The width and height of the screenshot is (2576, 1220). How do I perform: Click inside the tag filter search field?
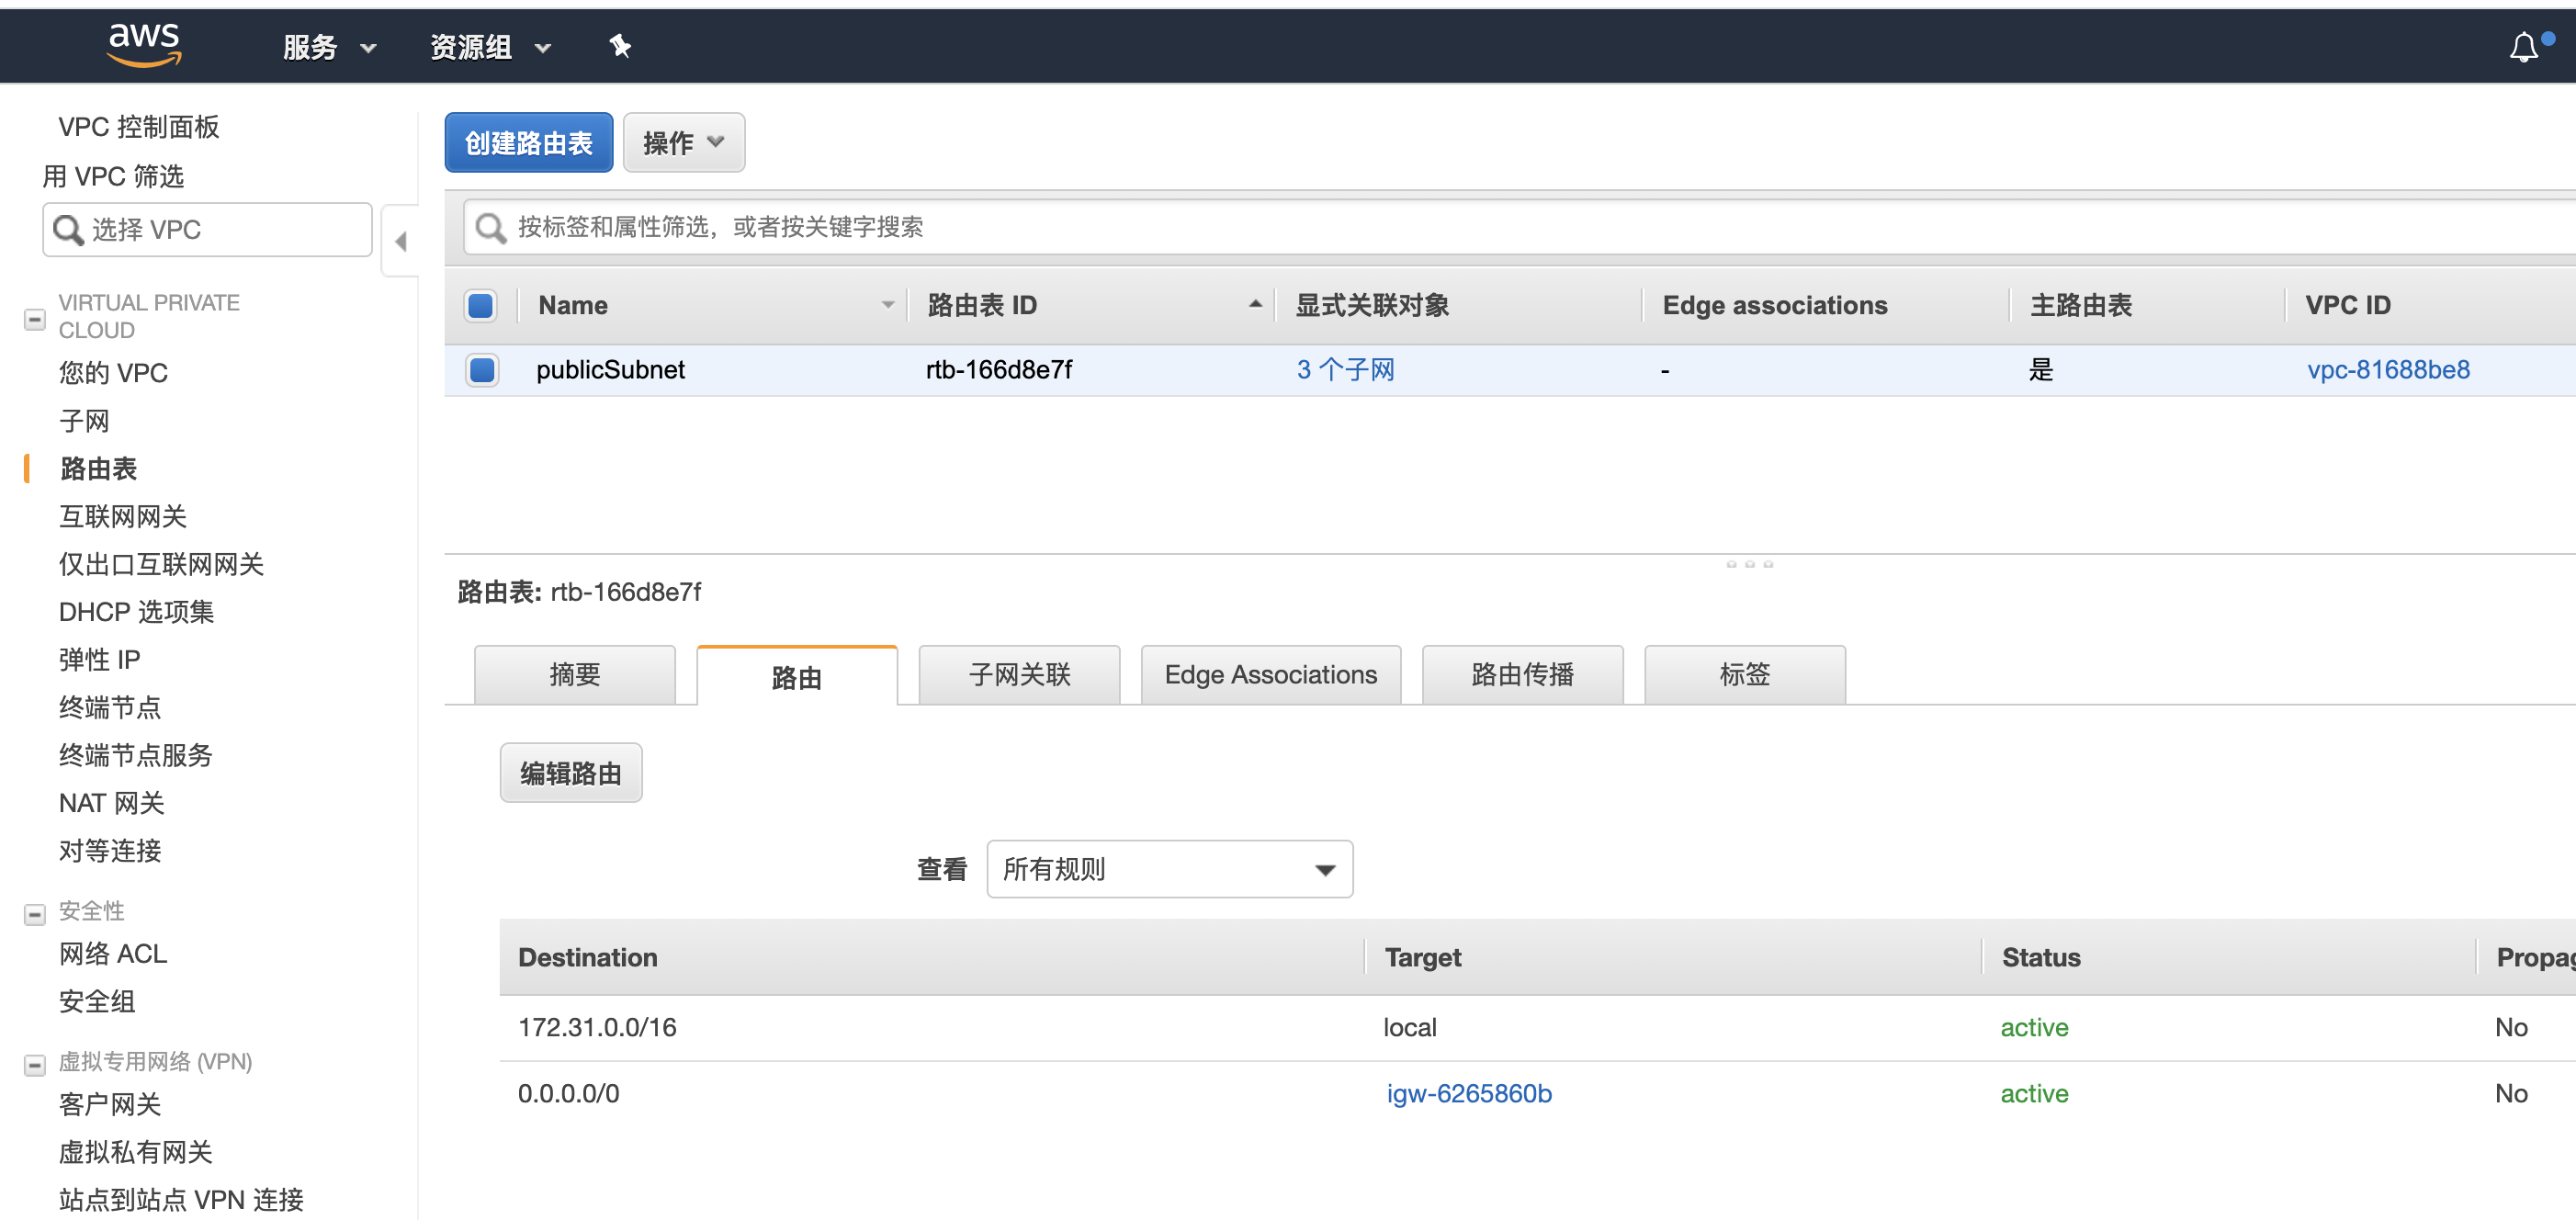point(900,227)
